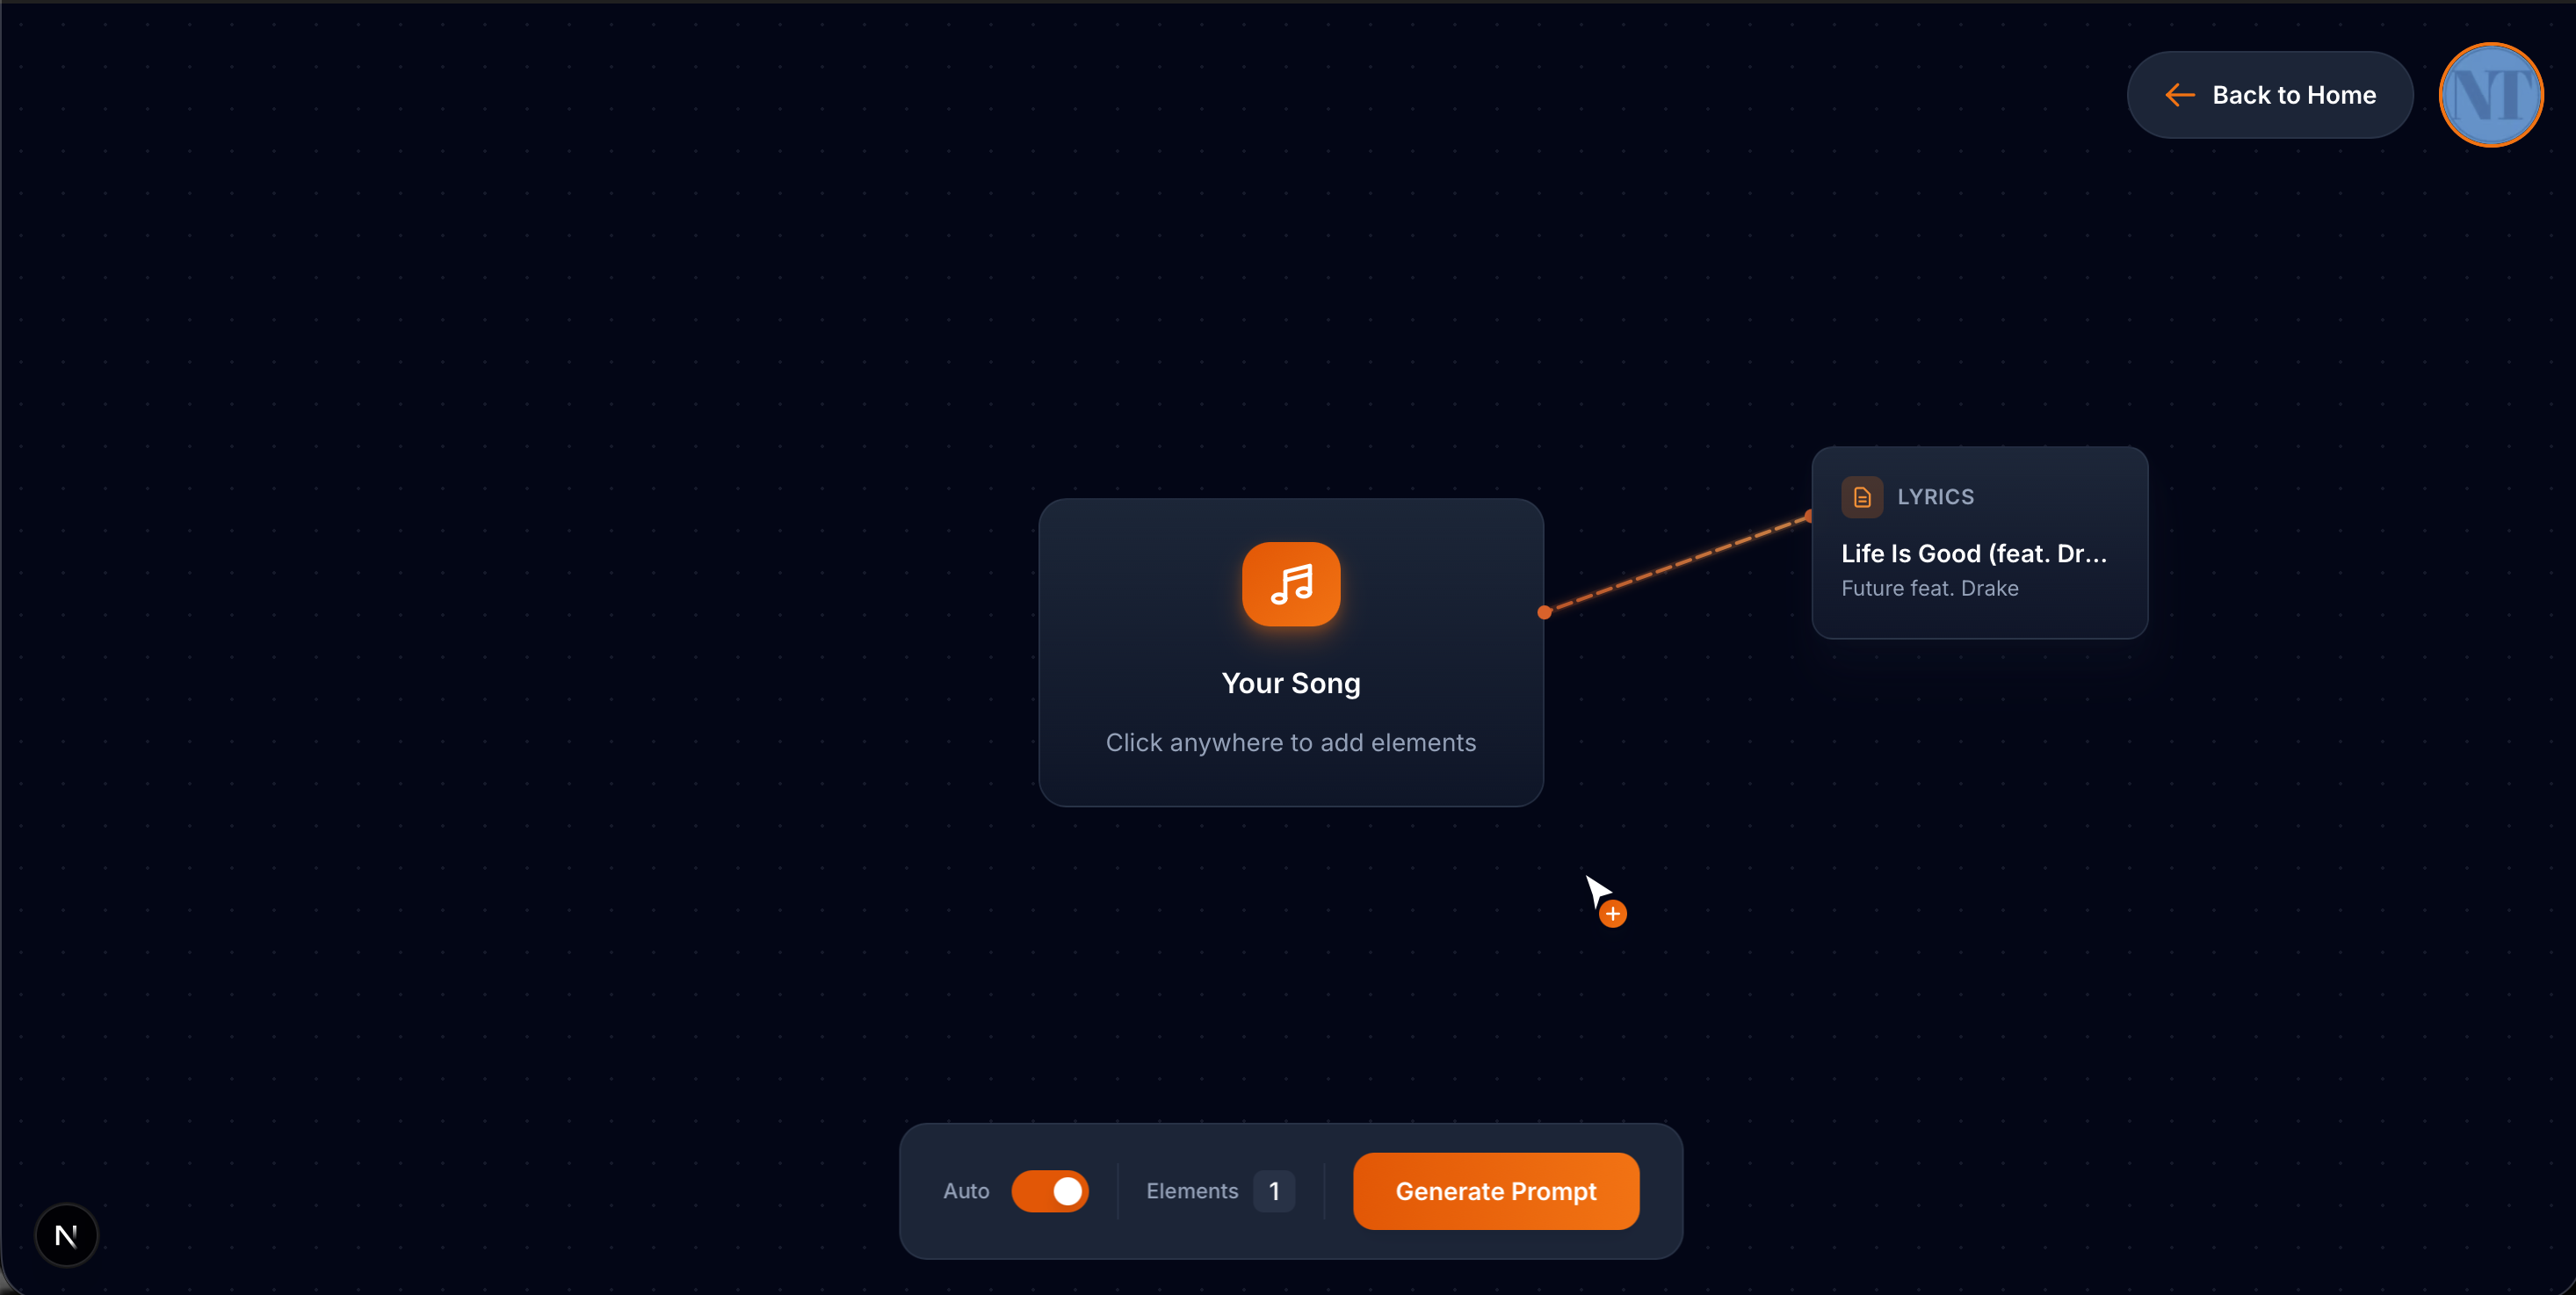Click the Elements label text
The image size is (2576, 1295).
coord(1191,1191)
